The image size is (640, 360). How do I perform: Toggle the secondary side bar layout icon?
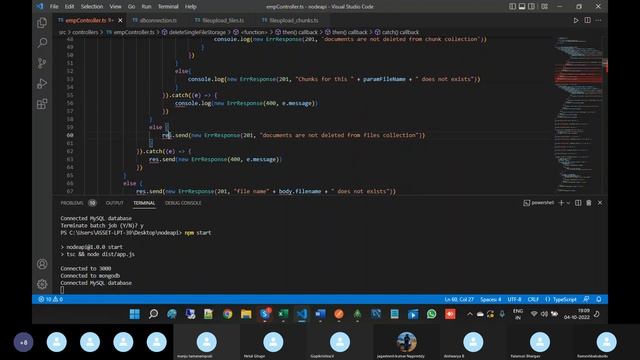531,7
